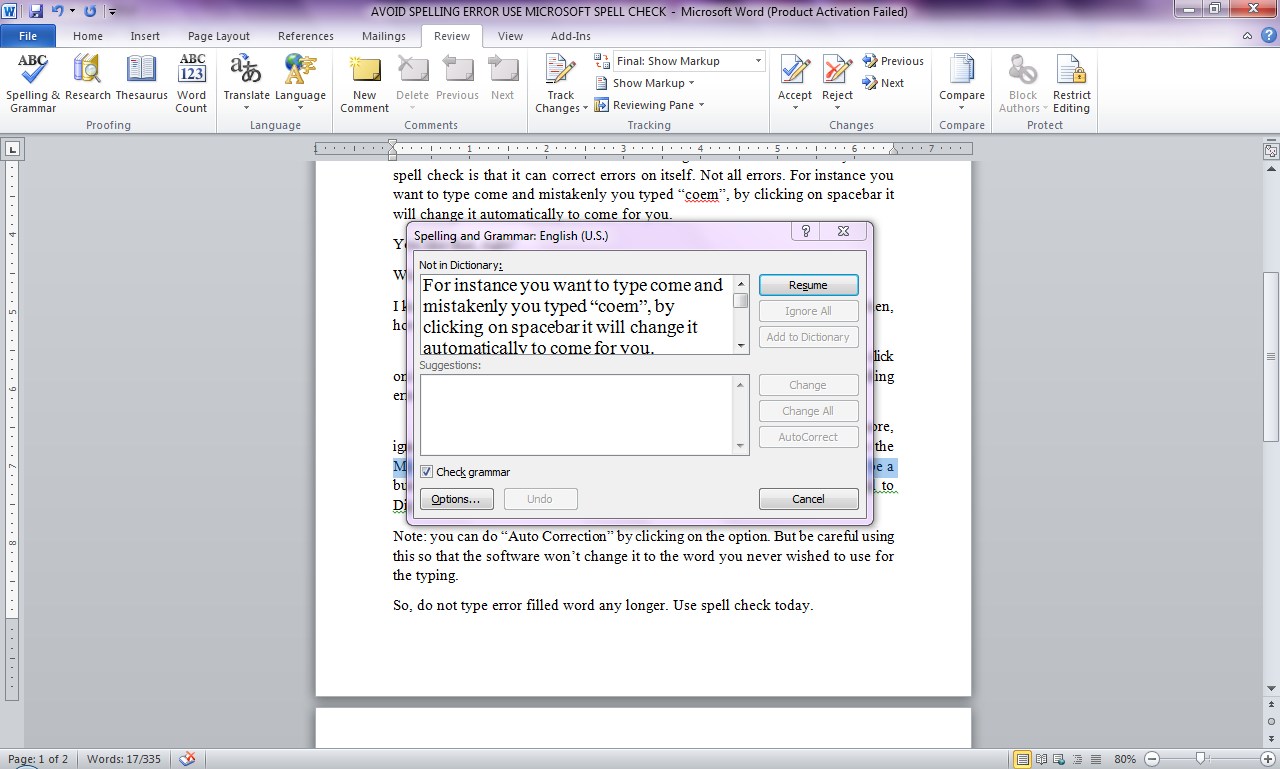1280x769 pixels.
Task: Click the help button in Spelling dialog
Action: pos(806,231)
